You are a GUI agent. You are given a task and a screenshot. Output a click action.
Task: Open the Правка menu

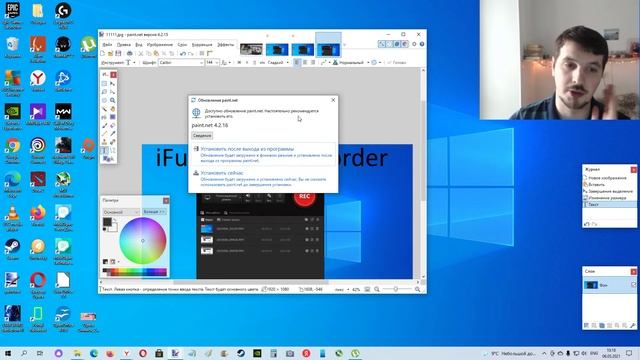pos(124,44)
